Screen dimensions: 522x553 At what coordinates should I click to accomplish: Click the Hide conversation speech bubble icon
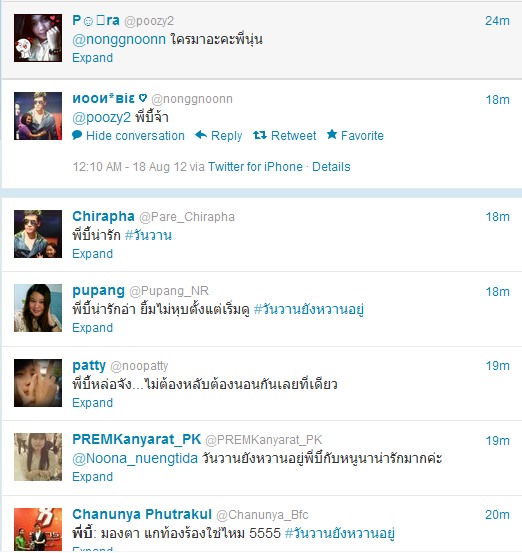(77, 135)
